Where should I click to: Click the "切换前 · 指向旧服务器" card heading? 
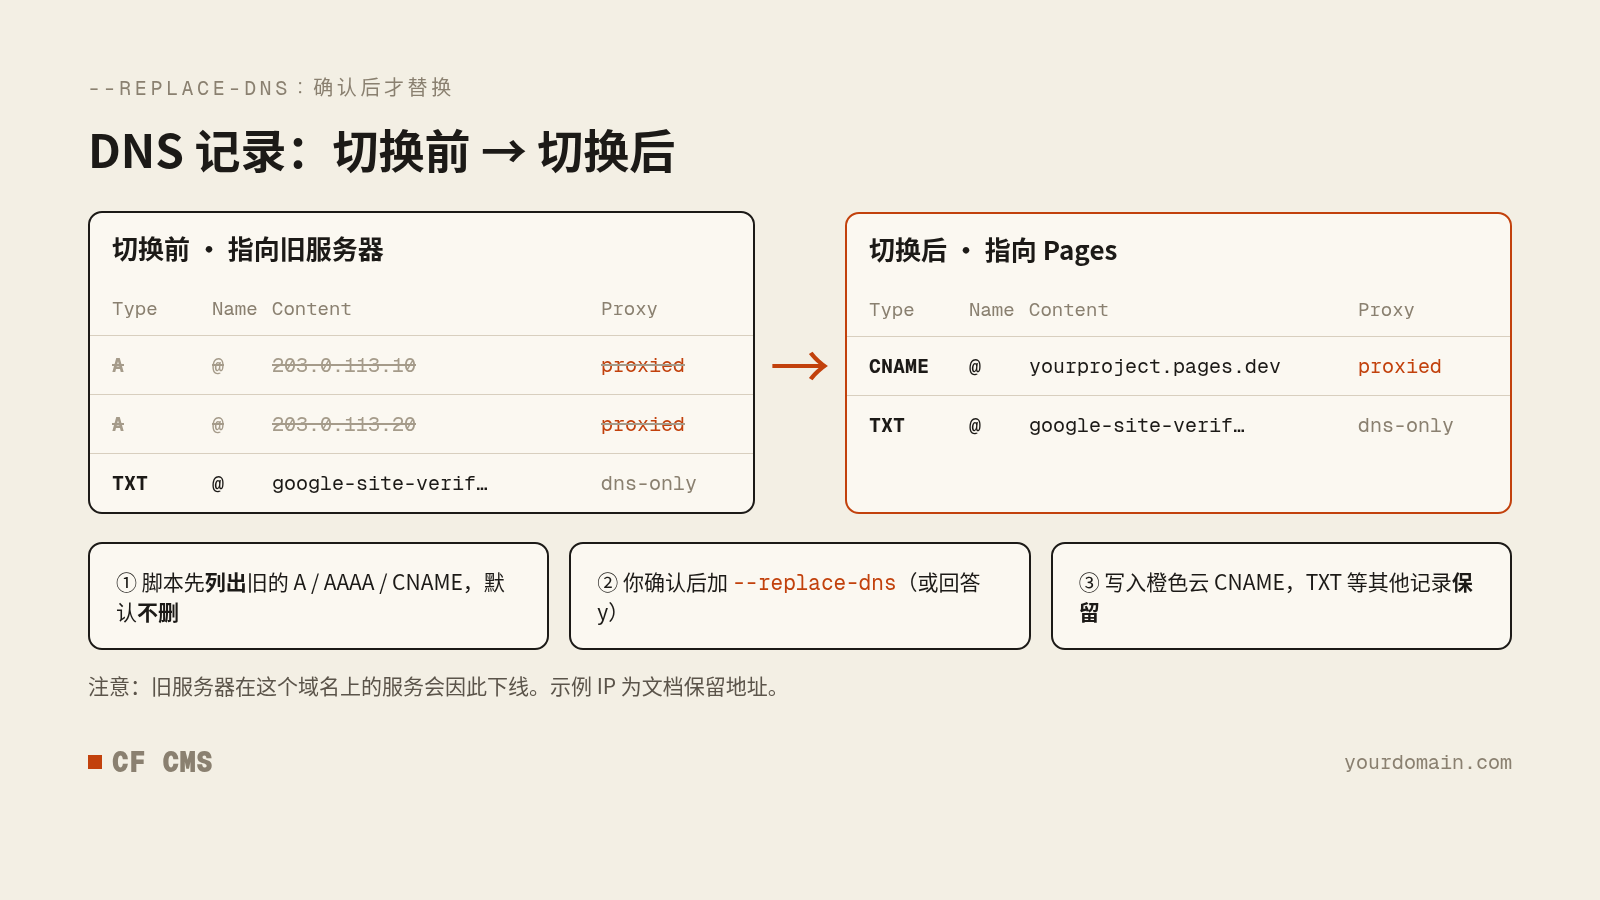tap(248, 250)
